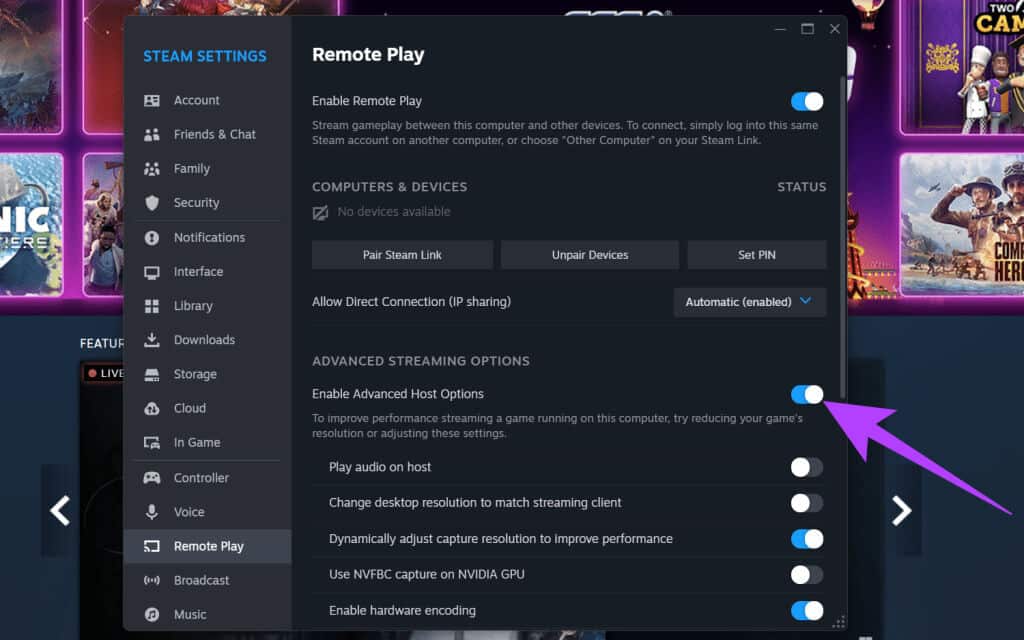Click the Voice microphone icon
This screenshot has height=640, width=1024.
[152, 512]
